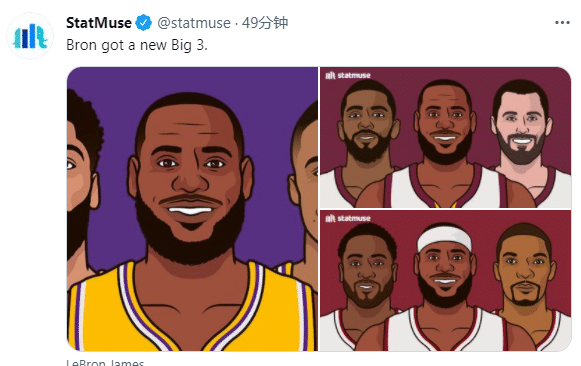This screenshot has height=366, width=581.
Task: Open the StatMuse display name link
Action: coord(99,23)
